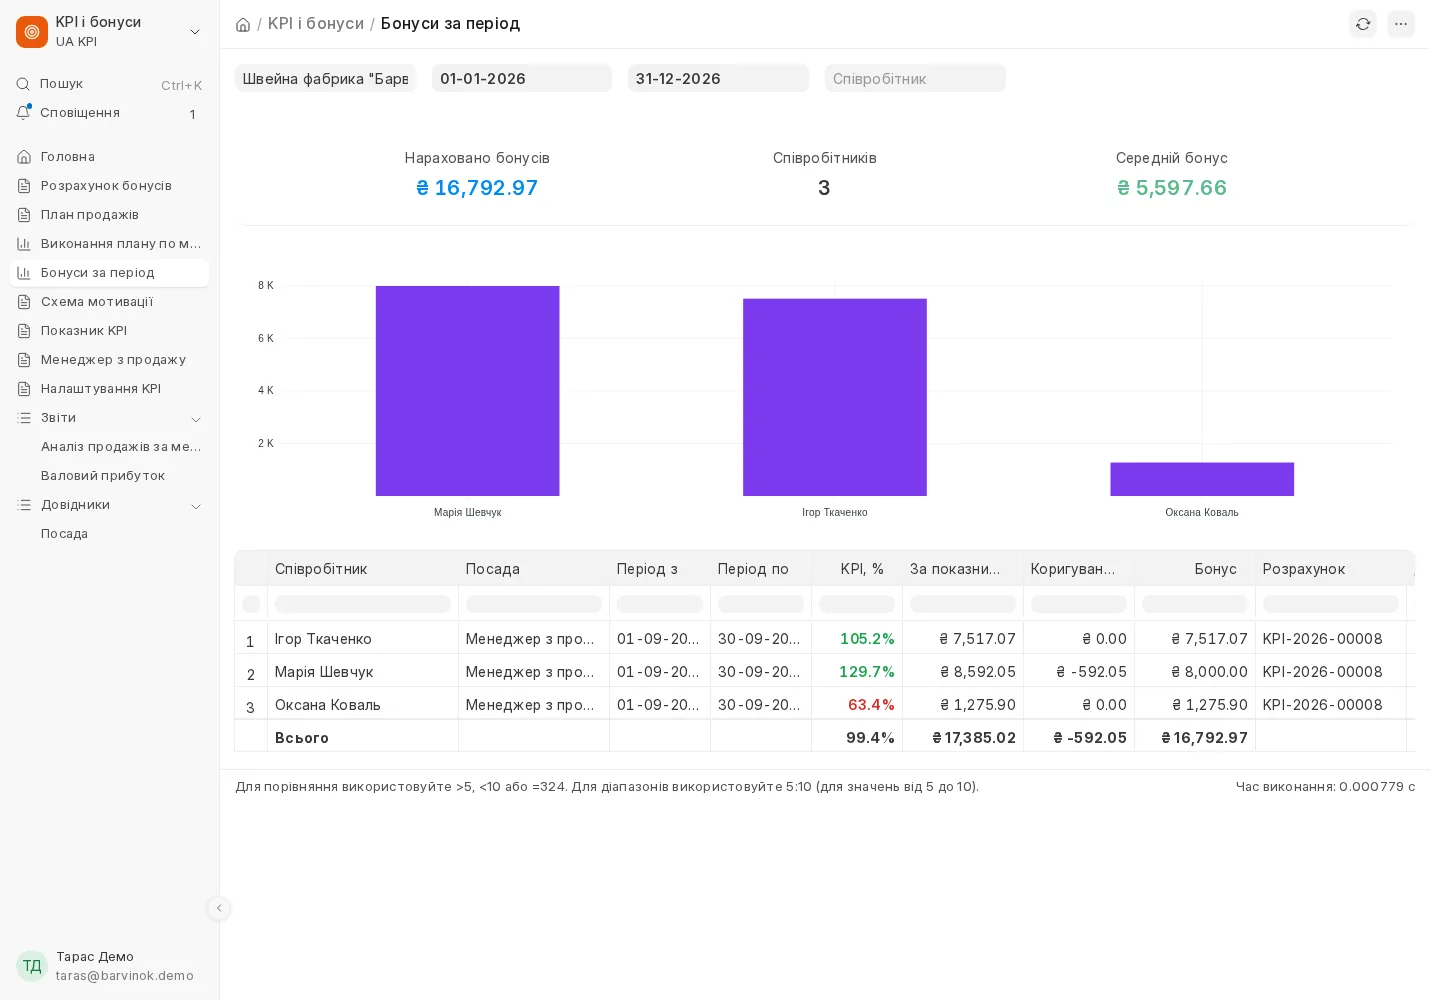The width and height of the screenshot is (1440, 1000).
Task: Click the chart icon for Бонуси за період
Action: 24,273
